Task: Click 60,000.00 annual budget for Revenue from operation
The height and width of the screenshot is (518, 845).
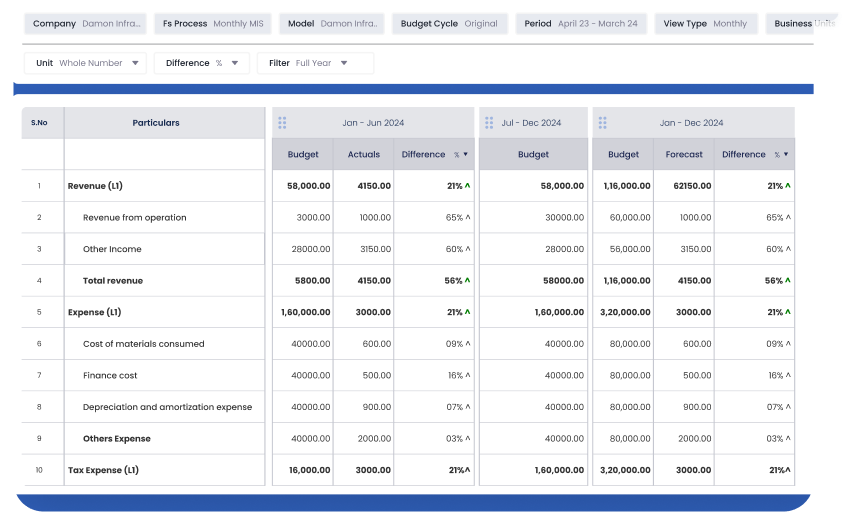Action: click(630, 218)
